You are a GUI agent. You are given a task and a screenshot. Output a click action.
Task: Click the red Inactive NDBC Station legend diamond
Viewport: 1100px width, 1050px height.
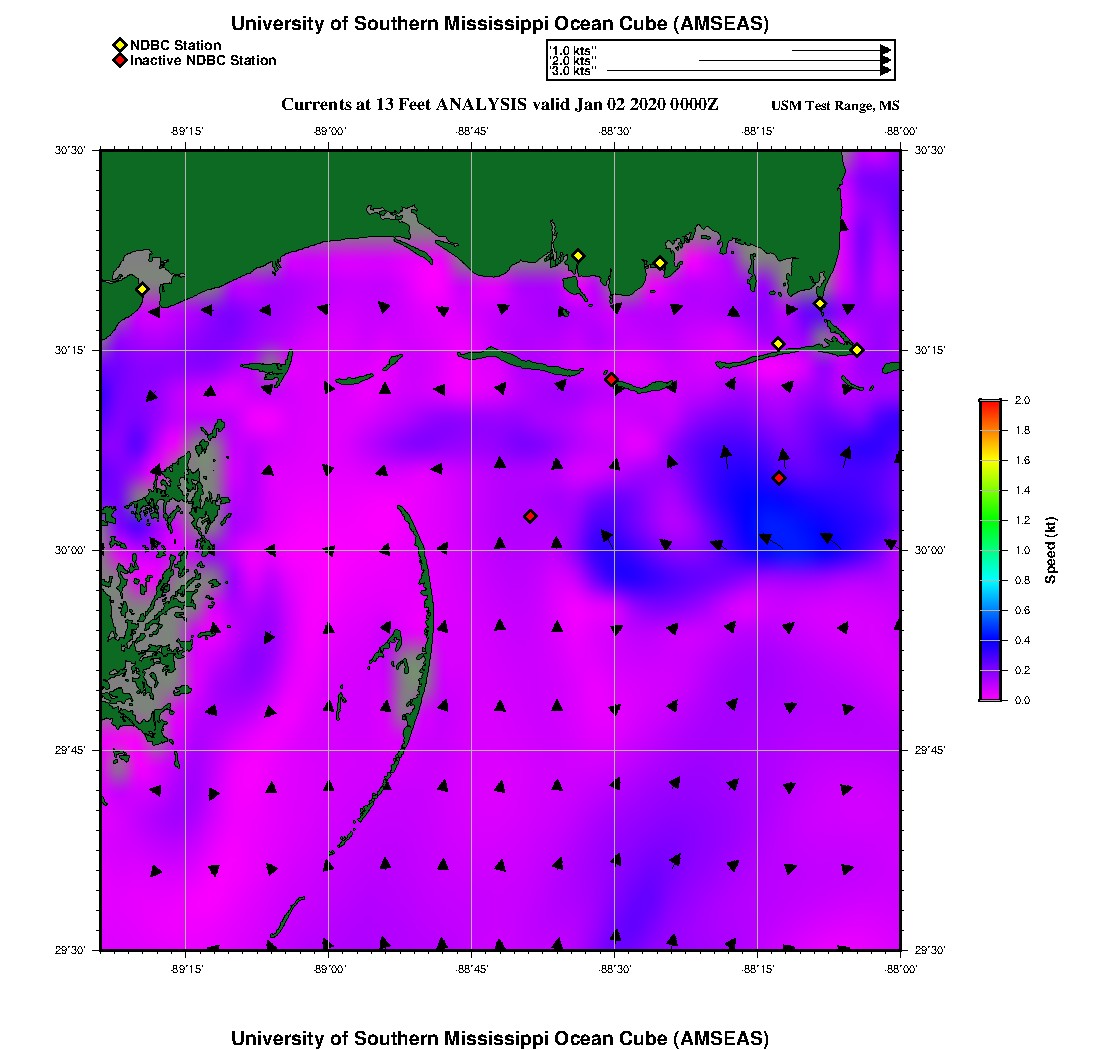click(x=119, y=60)
